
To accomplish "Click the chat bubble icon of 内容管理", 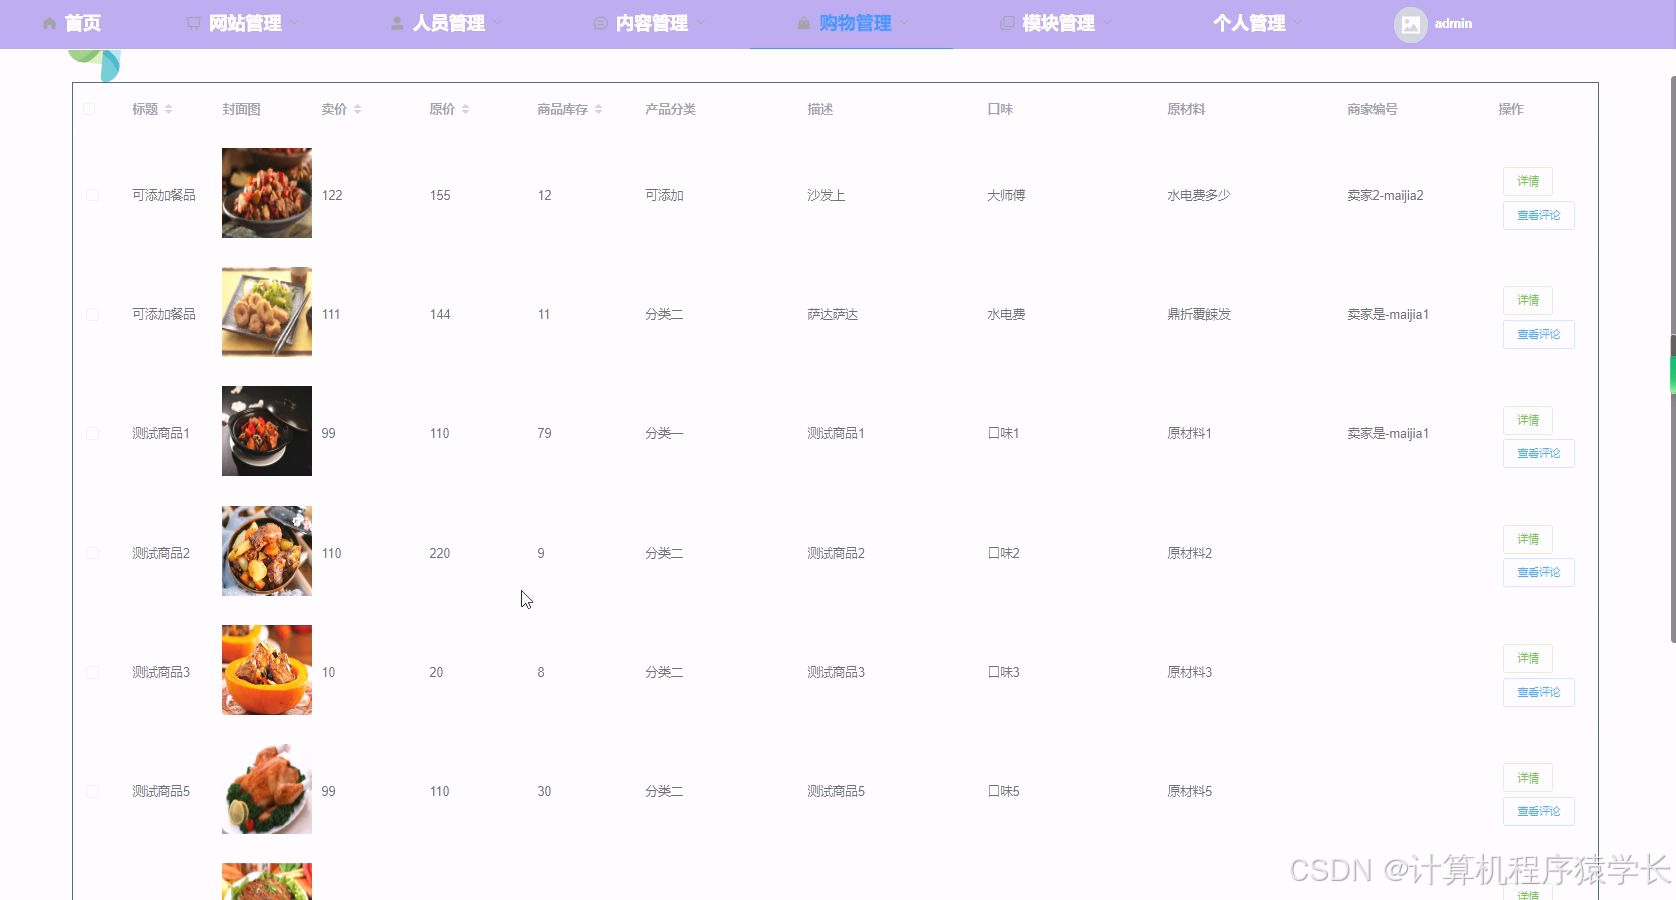I will tap(600, 23).
